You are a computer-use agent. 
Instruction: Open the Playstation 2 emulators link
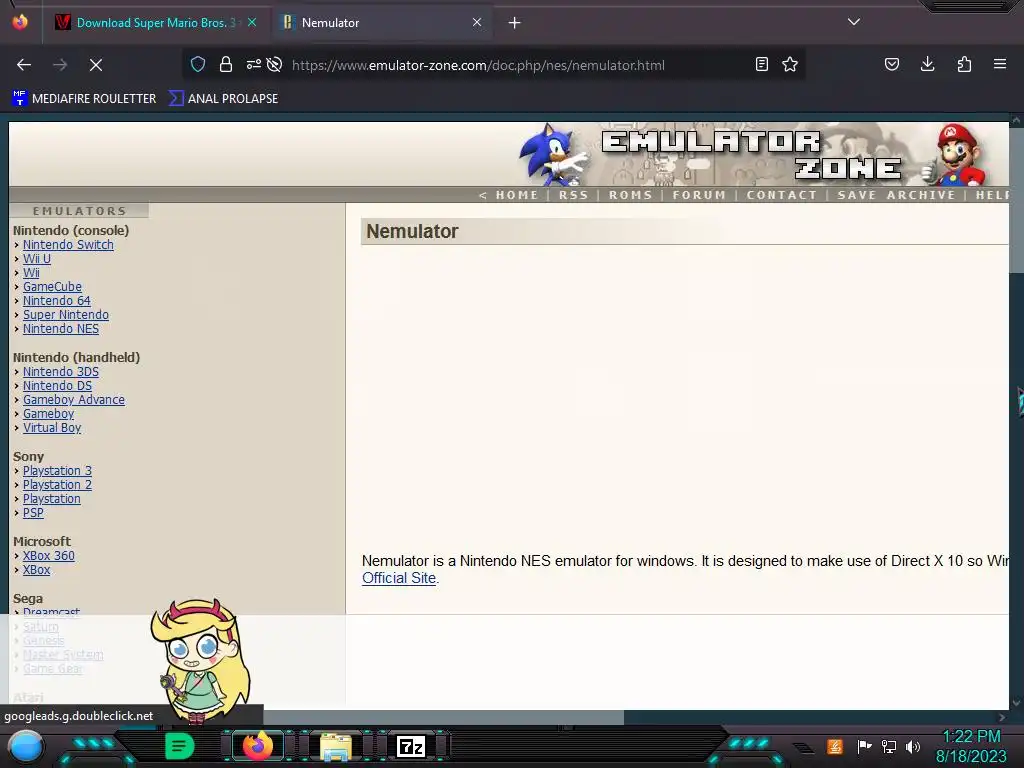(57, 485)
